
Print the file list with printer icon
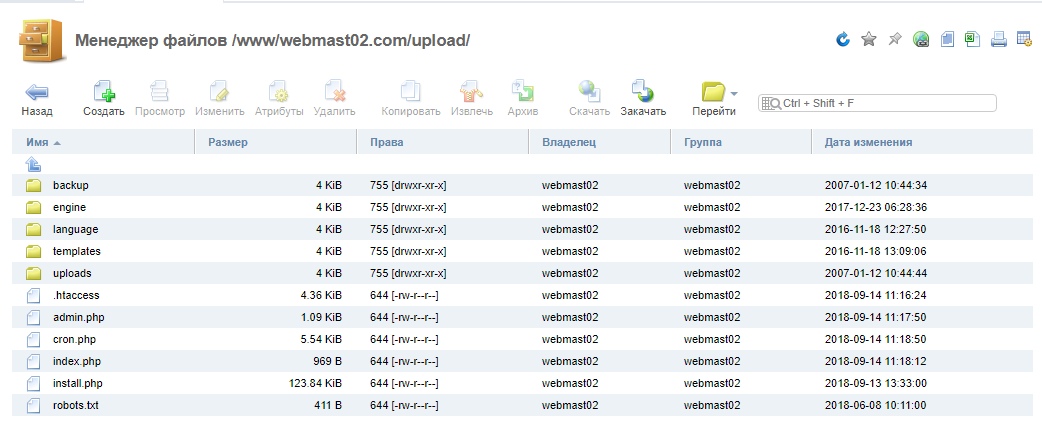click(x=998, y=40)
